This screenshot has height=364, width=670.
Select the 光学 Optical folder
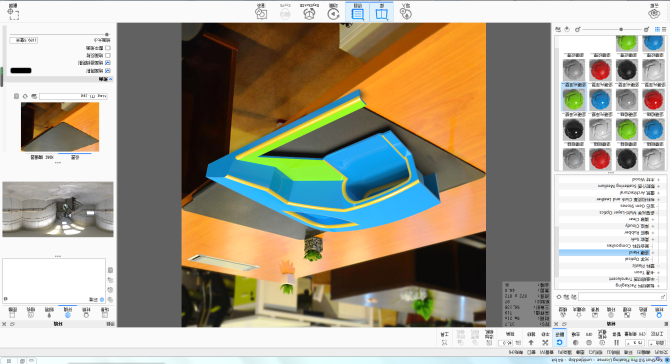pyautogui.click(x=637, y=259)
